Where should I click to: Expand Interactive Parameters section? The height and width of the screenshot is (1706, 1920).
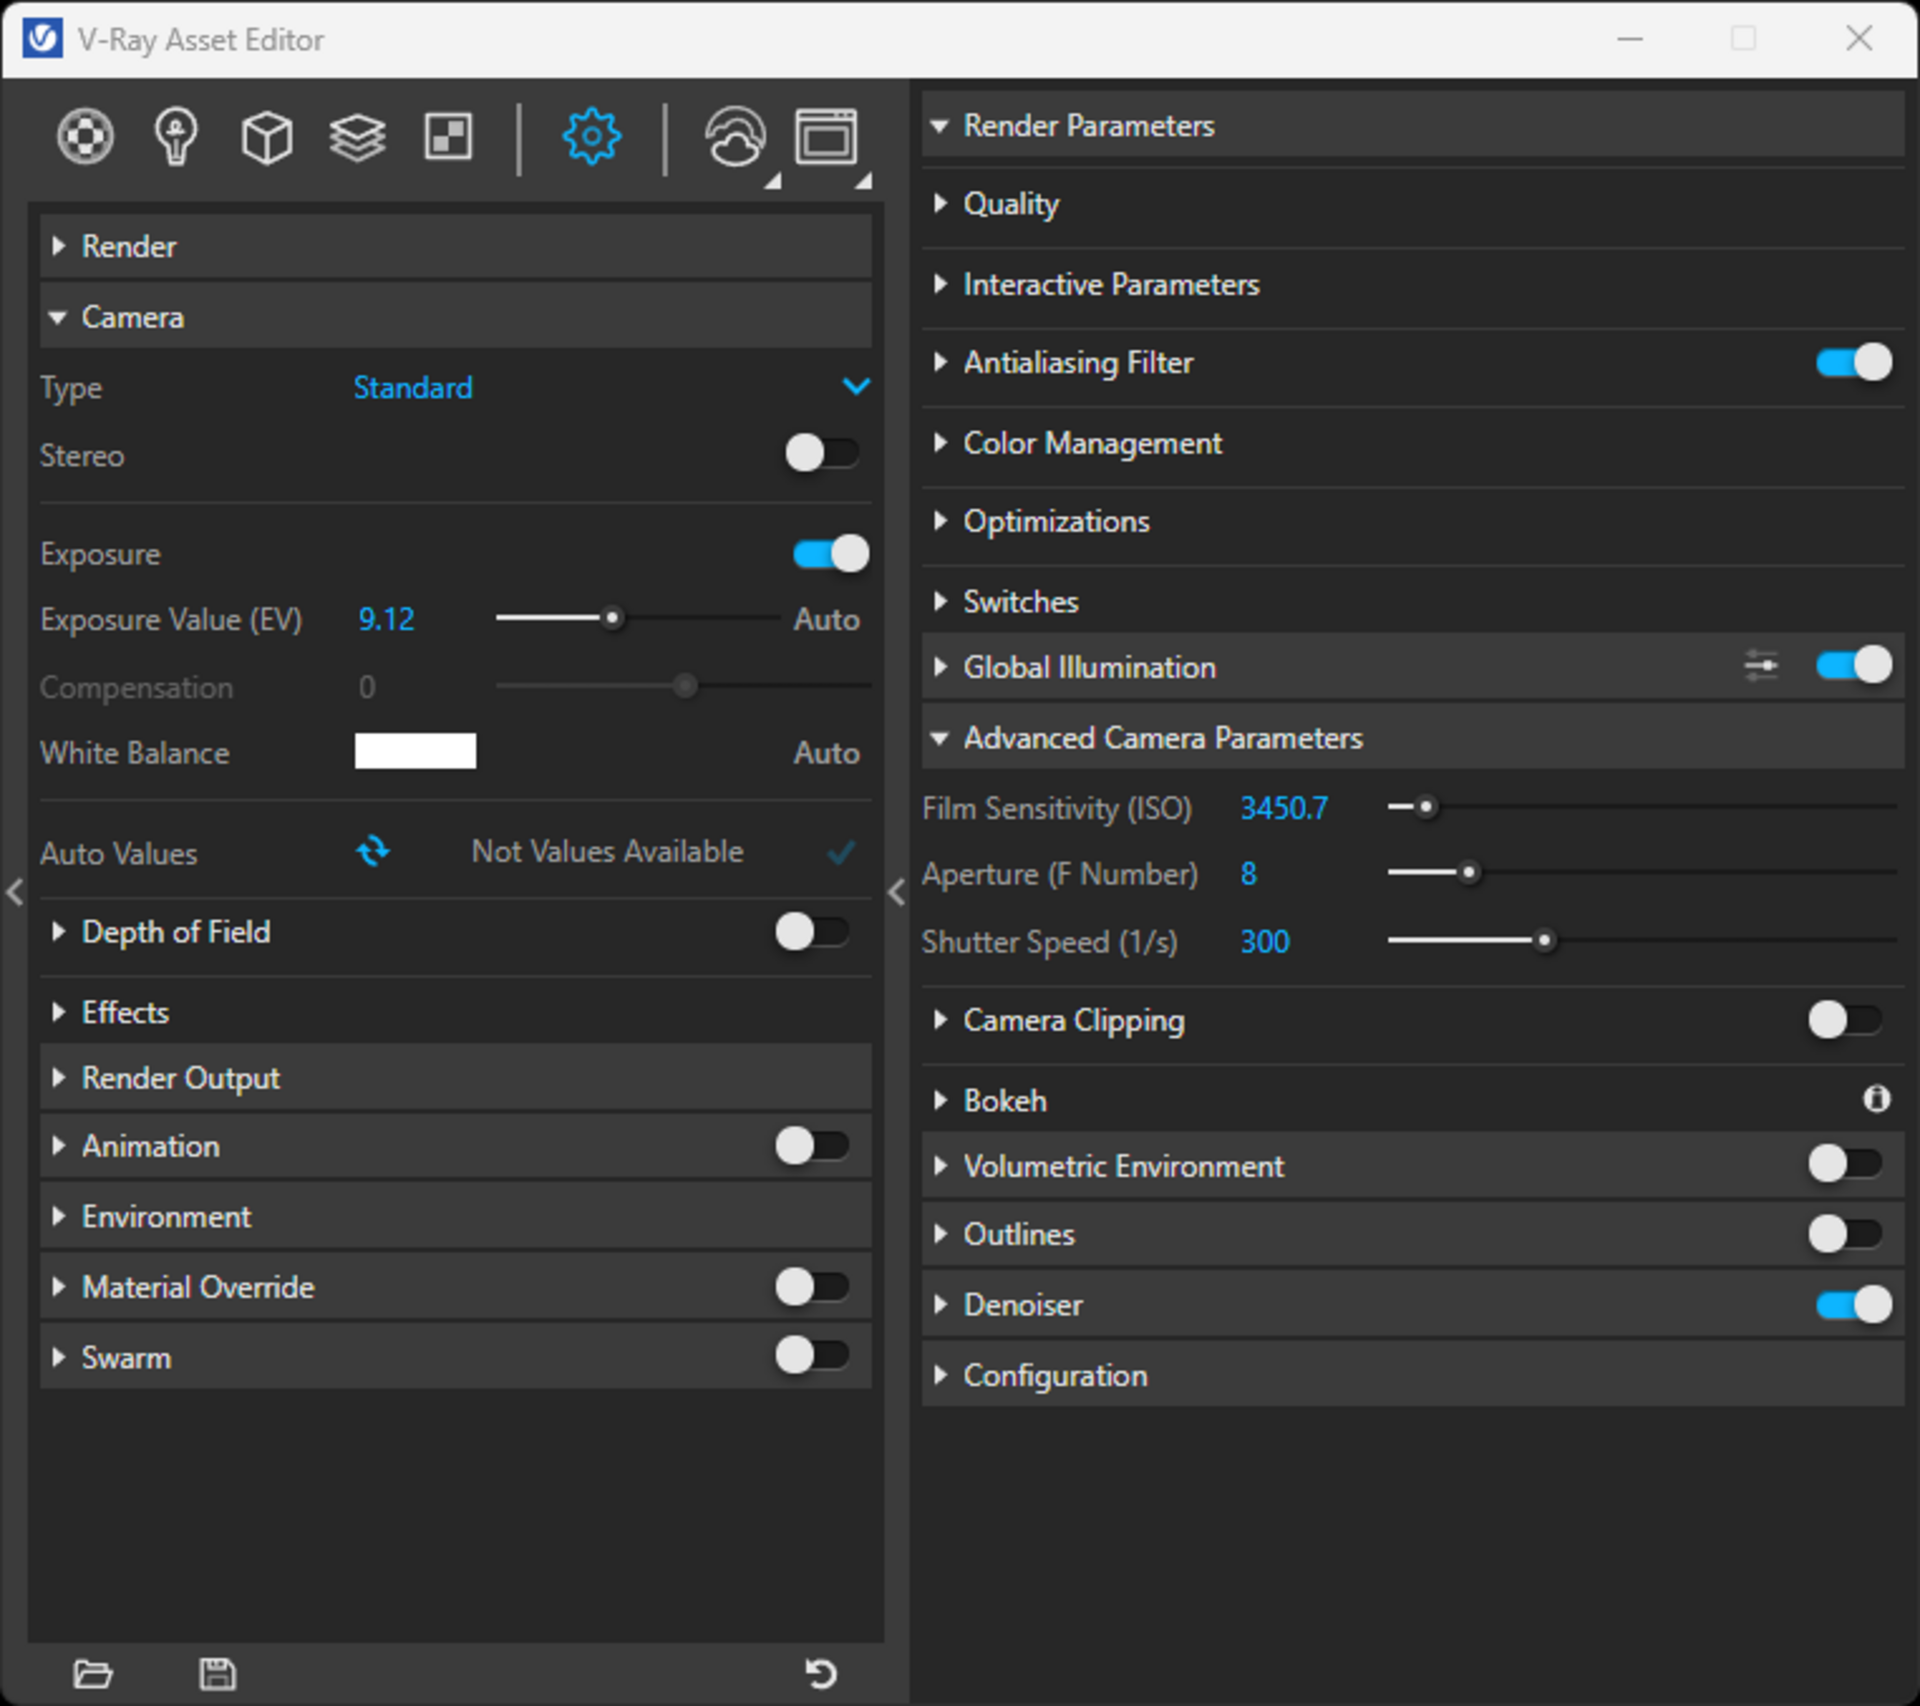pyautogui.click(x=1413, y=284)
